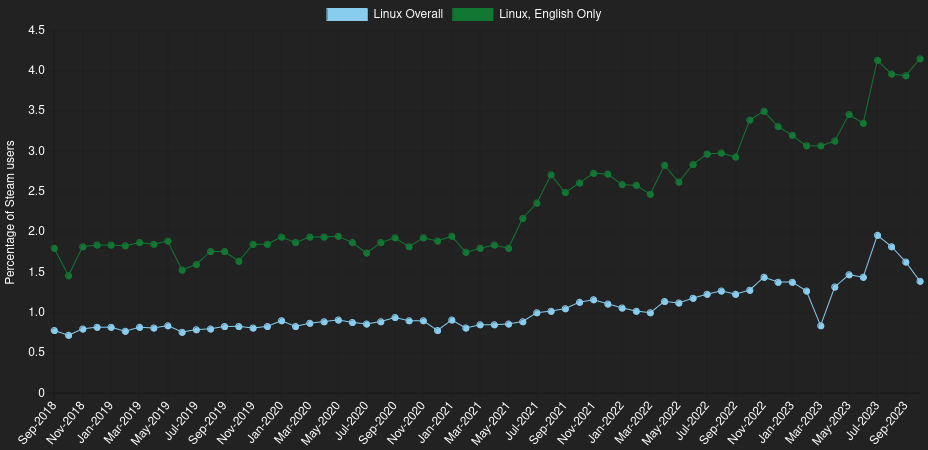
Task: Click the first green data point at Sep-2018
Action: (x=54, y=248)
